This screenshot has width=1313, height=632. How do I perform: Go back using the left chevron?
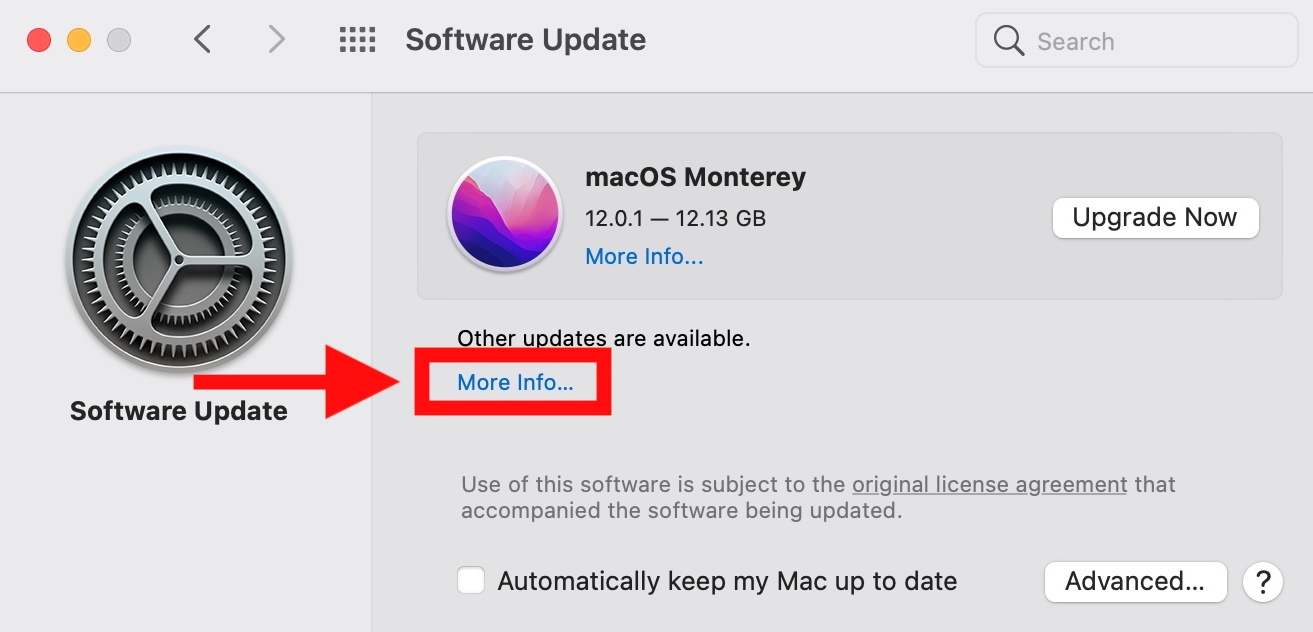(203, 40)
